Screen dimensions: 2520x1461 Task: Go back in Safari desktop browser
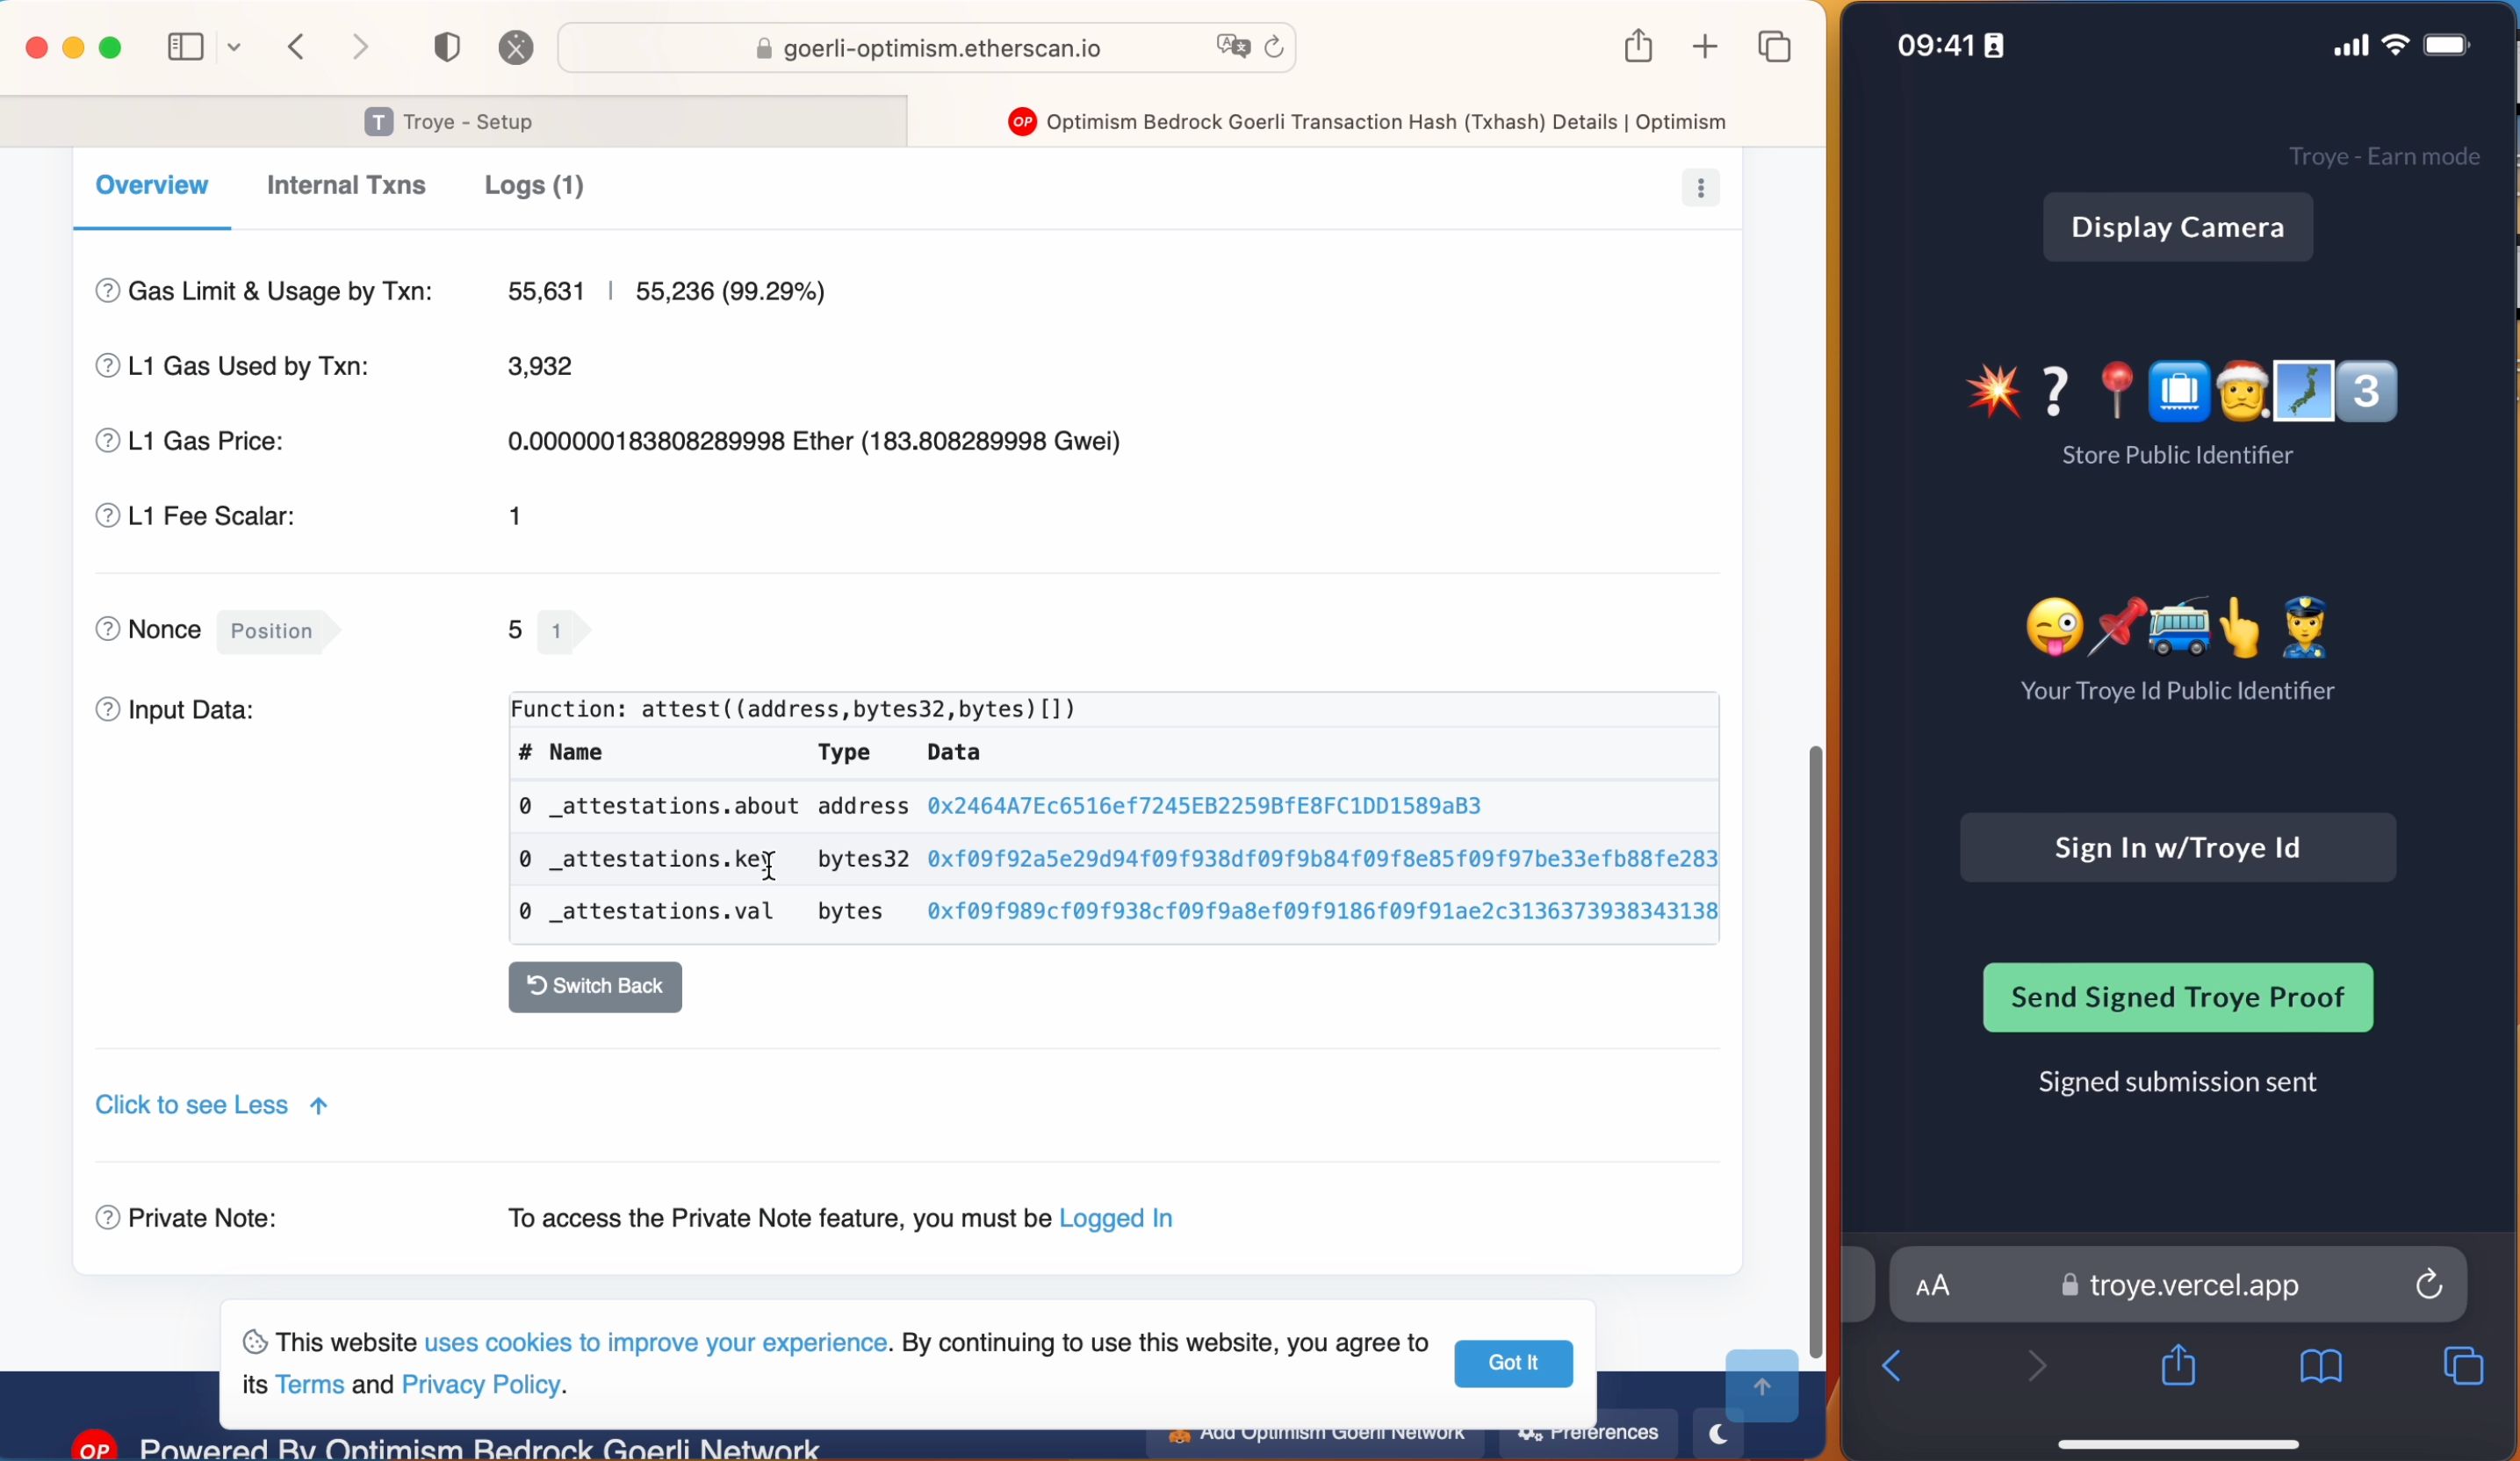pyautogui.click(x=296, y=47)
